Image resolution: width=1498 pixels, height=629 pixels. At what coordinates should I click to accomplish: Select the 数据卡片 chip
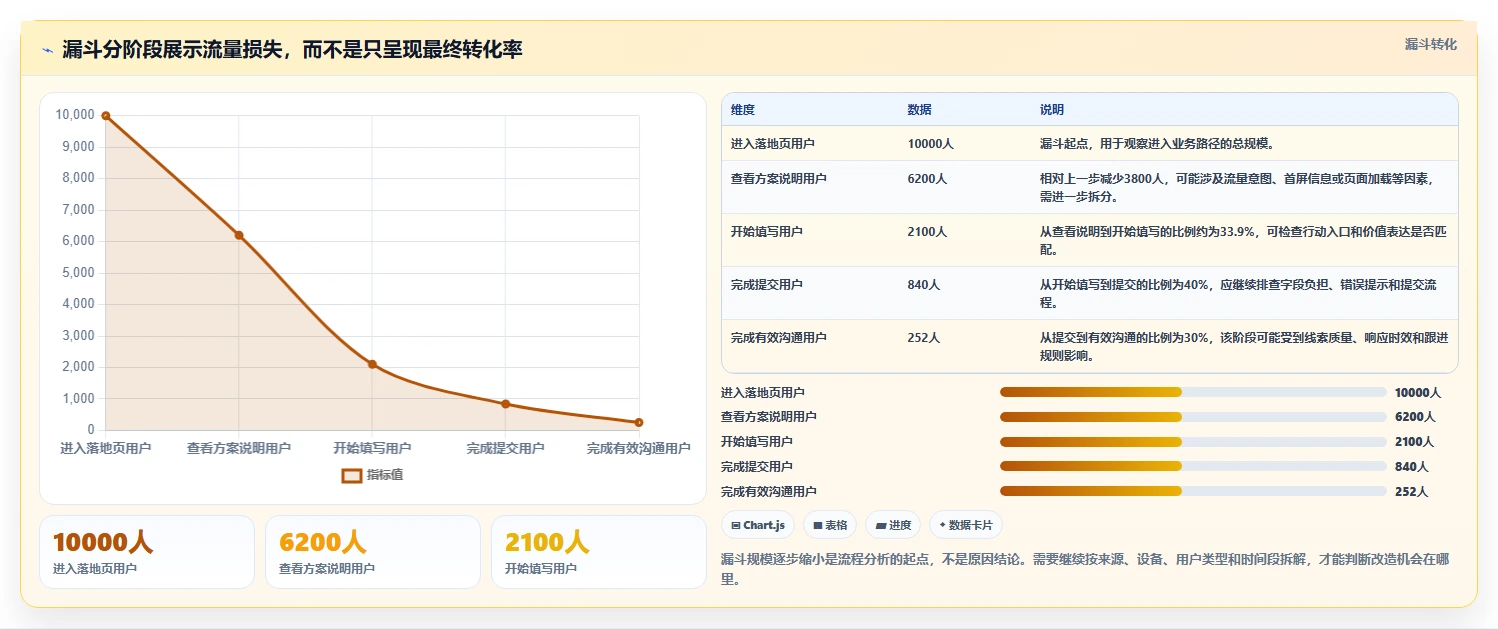(x=965, y=525)
